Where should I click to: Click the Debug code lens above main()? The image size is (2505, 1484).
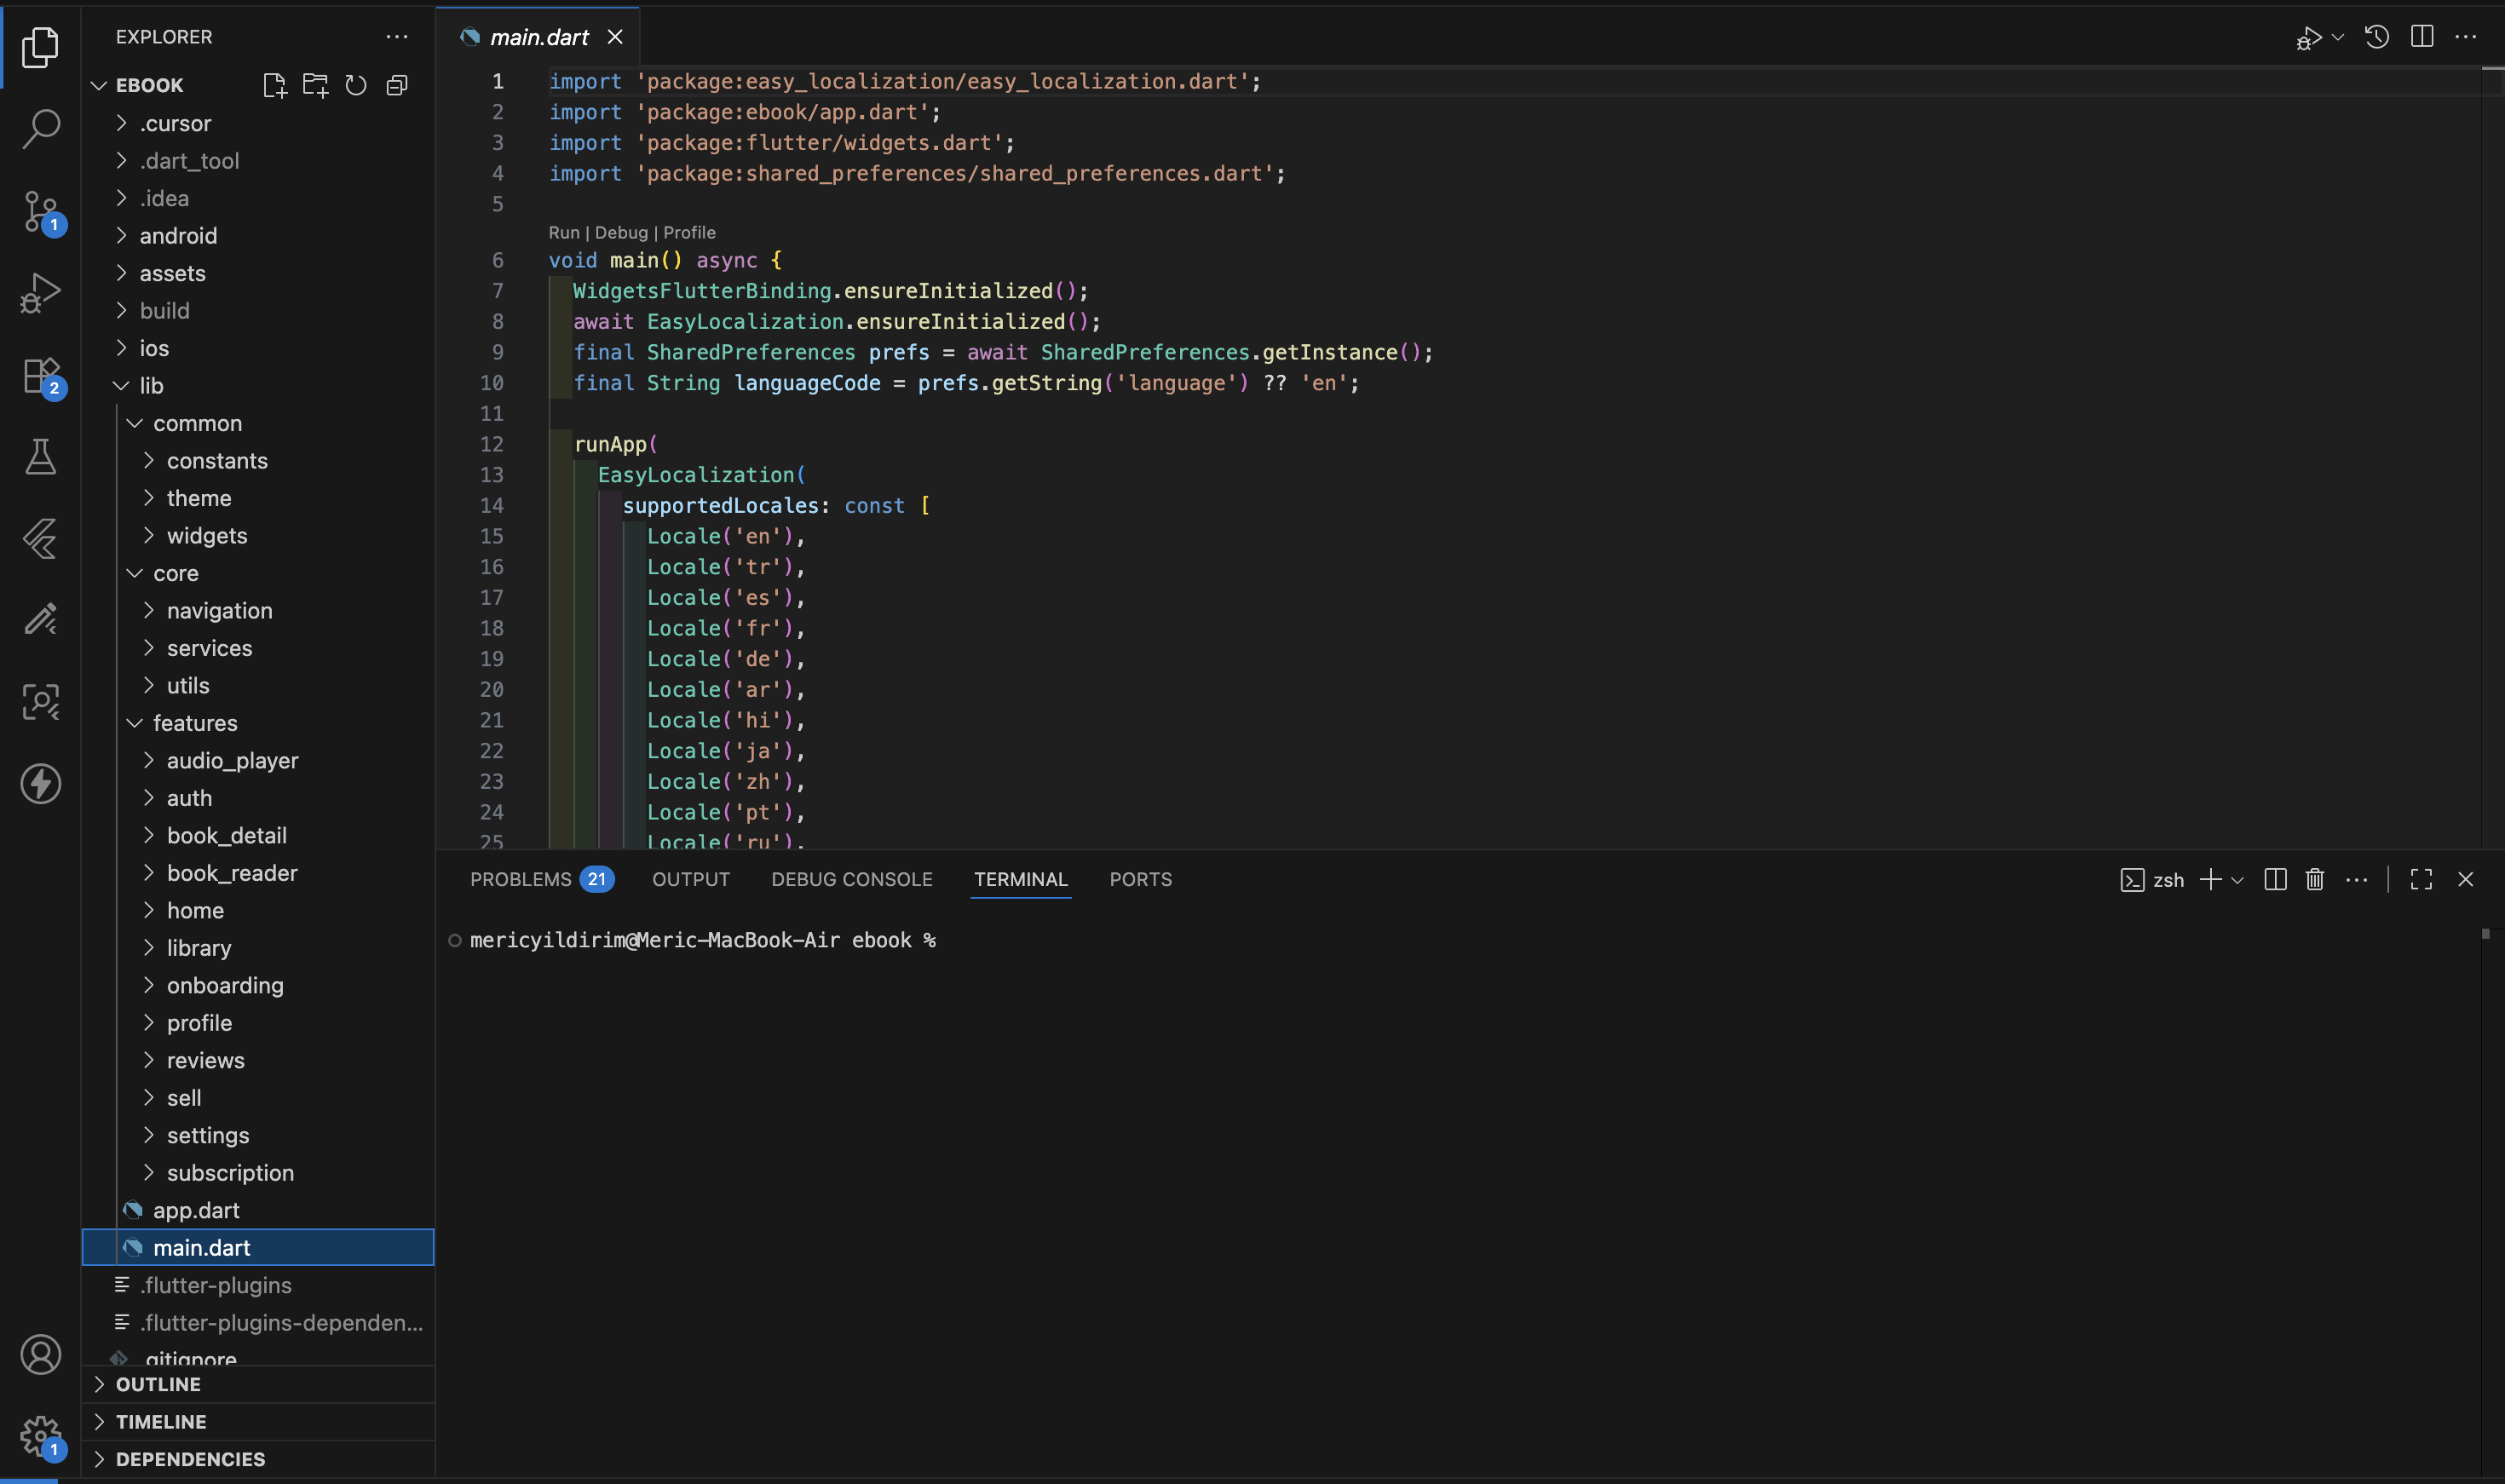click(x=621, y=232)
